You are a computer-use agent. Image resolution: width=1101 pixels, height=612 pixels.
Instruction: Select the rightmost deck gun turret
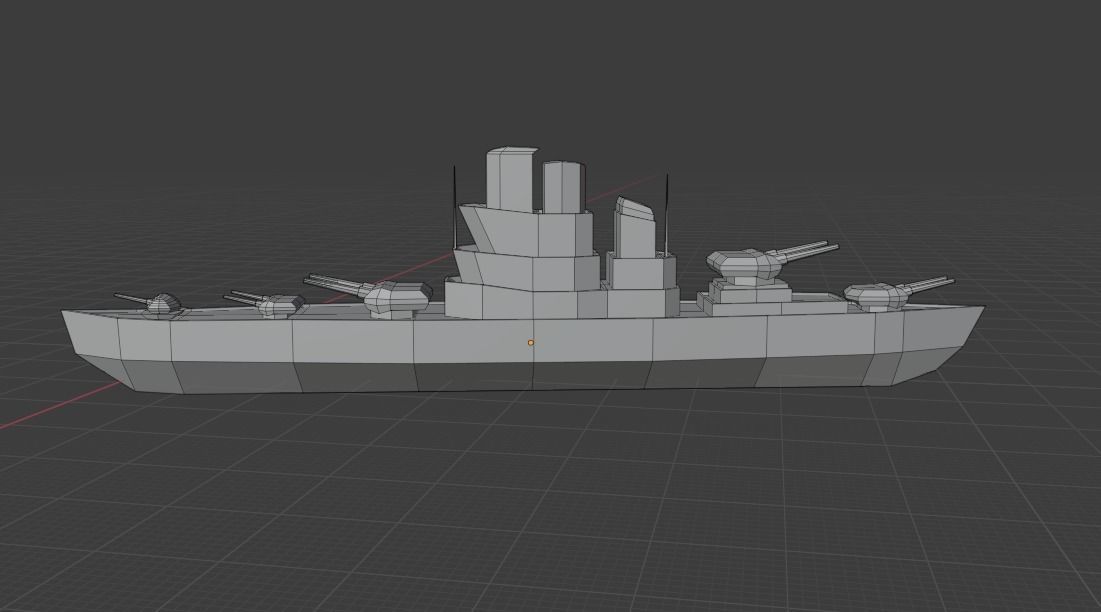point(898,293)
